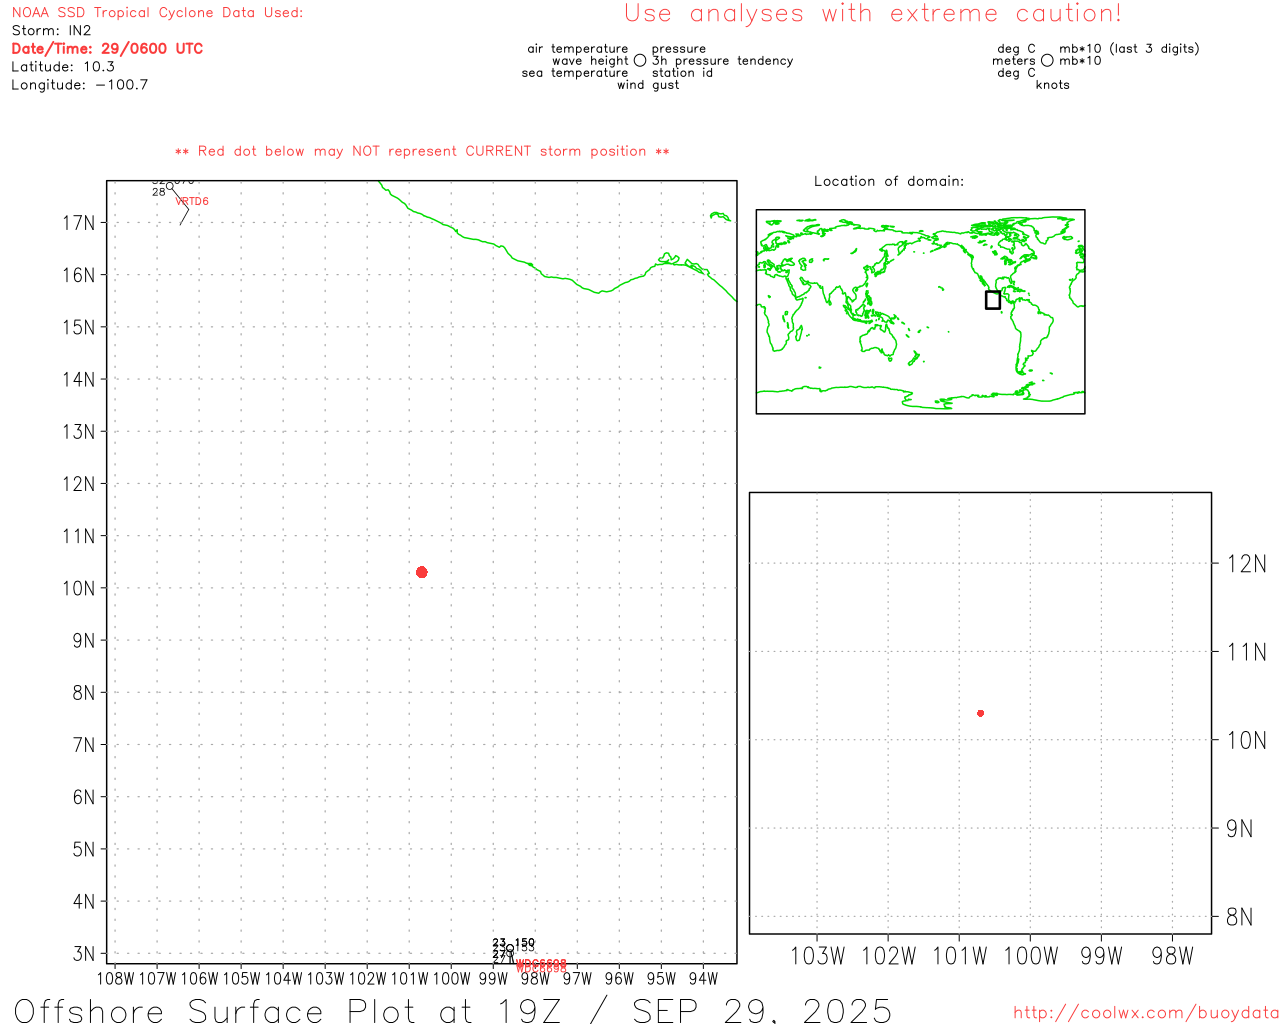Click the 'NOAA SSD Tropical Cyclone Data Used:' header
This screenshot has width=1280, height=1024.
pyautogui.click(x=157, y=13)
